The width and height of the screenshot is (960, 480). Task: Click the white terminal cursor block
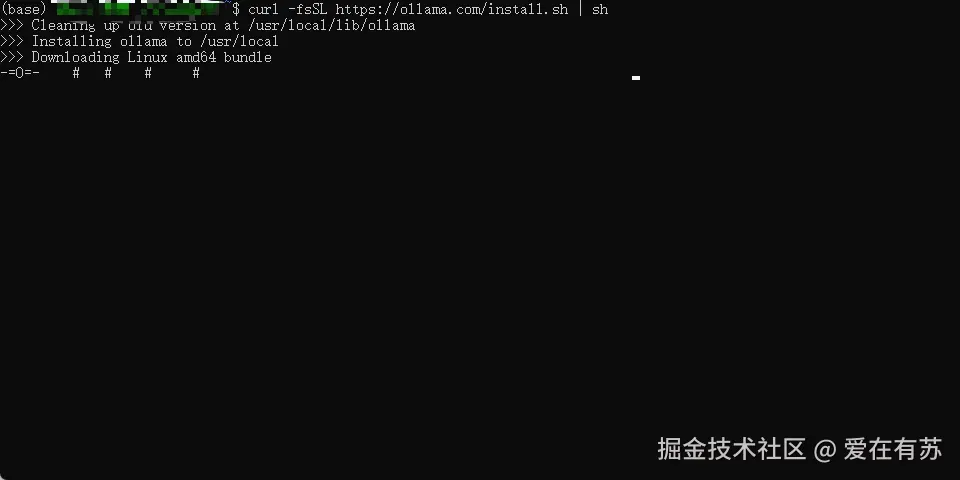point(636,78)
